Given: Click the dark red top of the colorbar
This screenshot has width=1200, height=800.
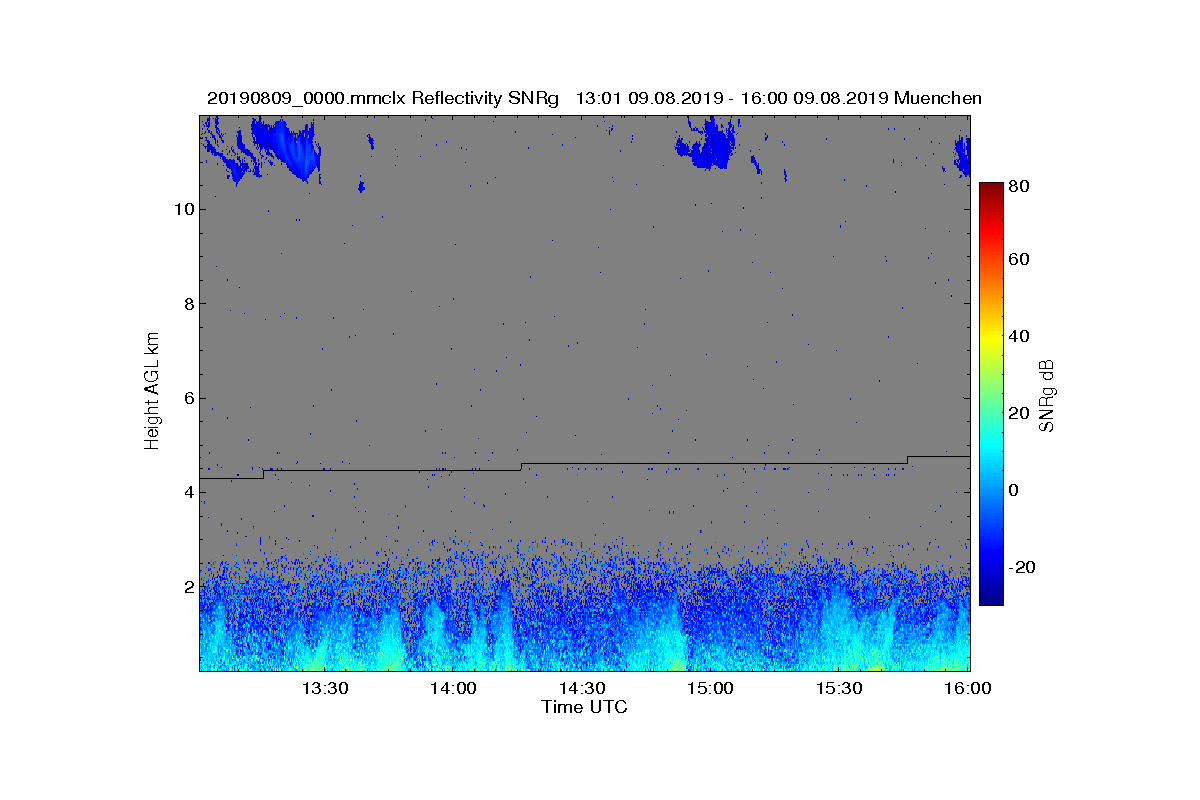Looking at the screenshot, I should [990, 190].
